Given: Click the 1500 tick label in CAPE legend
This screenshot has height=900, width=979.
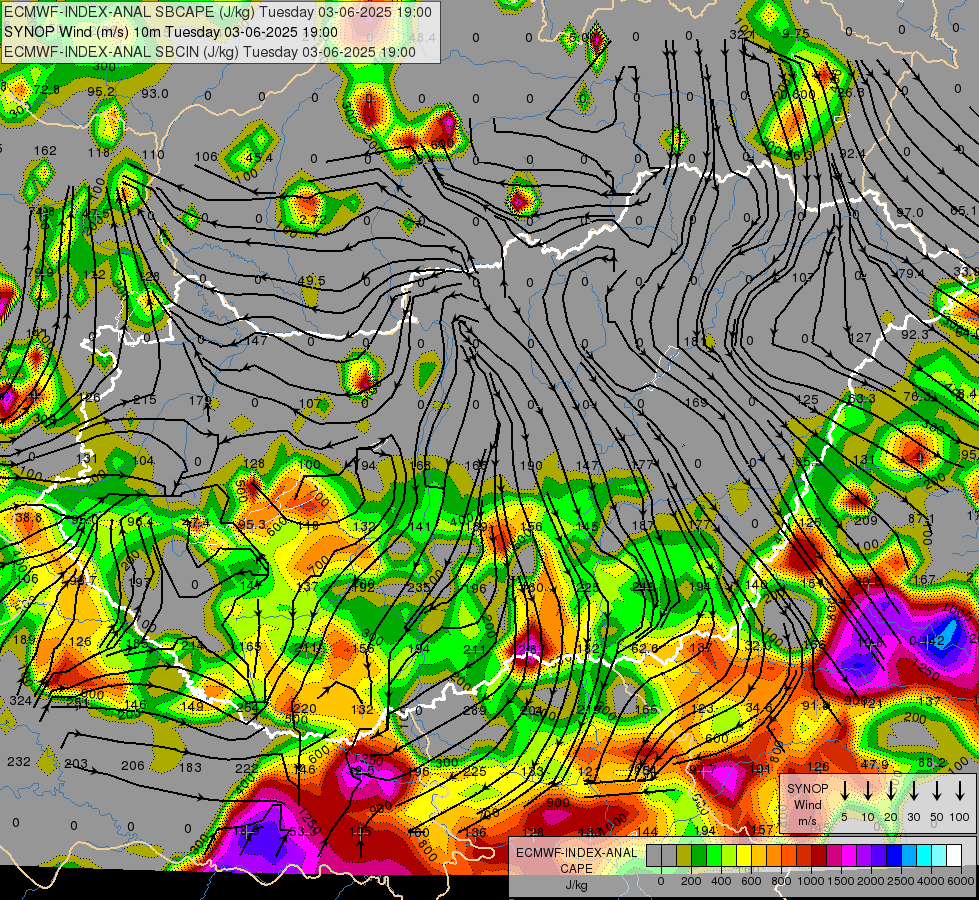Looking at the screenshot, I should click(x=842, y=881).
